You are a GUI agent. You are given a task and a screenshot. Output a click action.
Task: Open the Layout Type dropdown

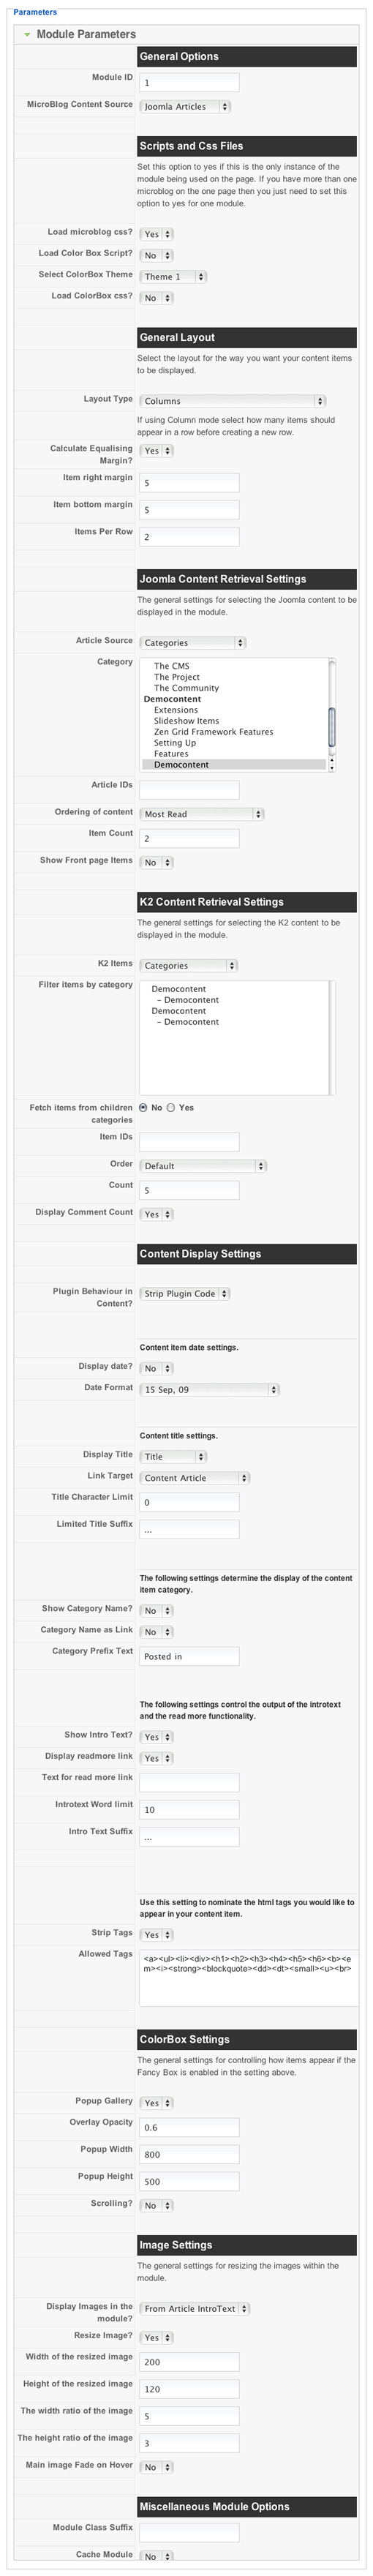(x=232, y=400)
